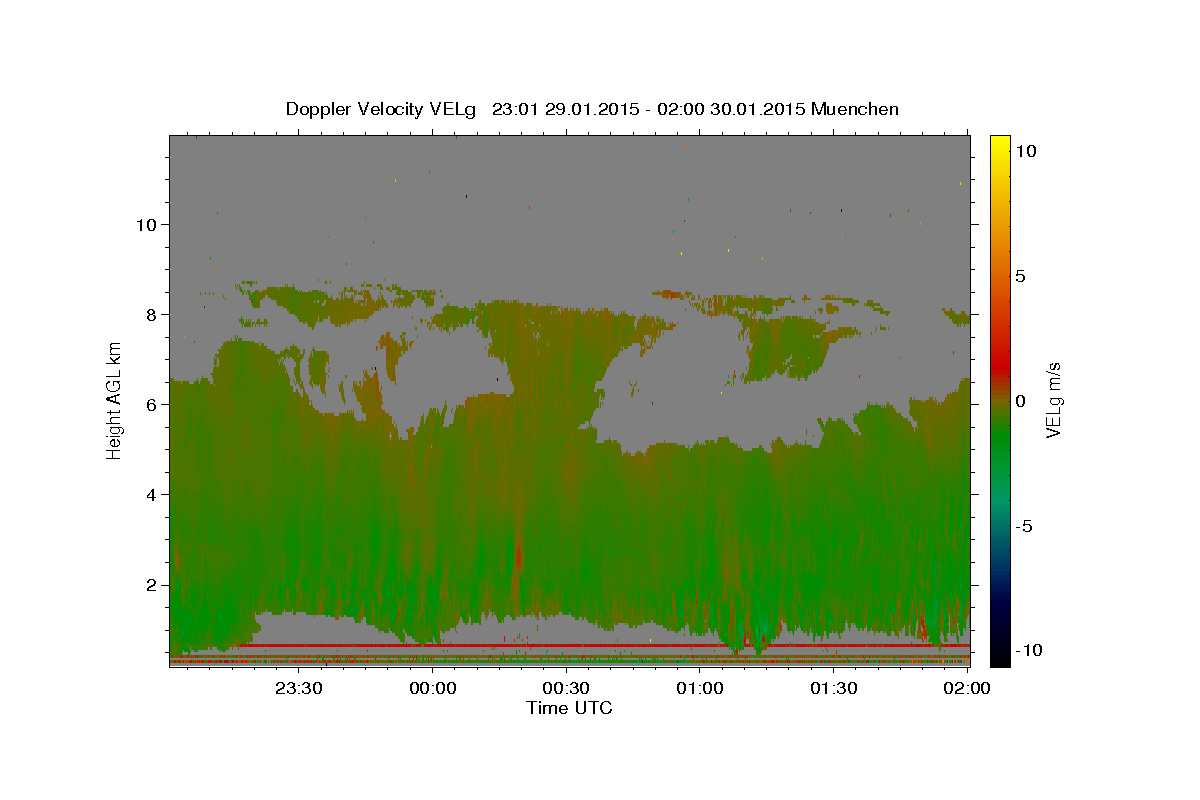1200x800 pixels.
Task: Click the plot title 'Doppler Velocity VELg'
Action: click(381, 109)
